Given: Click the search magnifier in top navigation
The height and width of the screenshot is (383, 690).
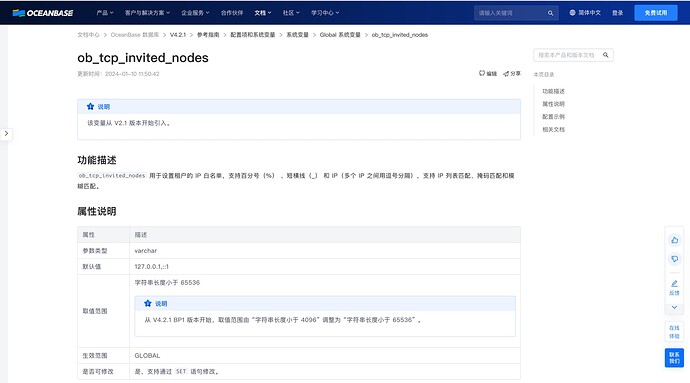Looking at the screenshot, I should (551, 13).
